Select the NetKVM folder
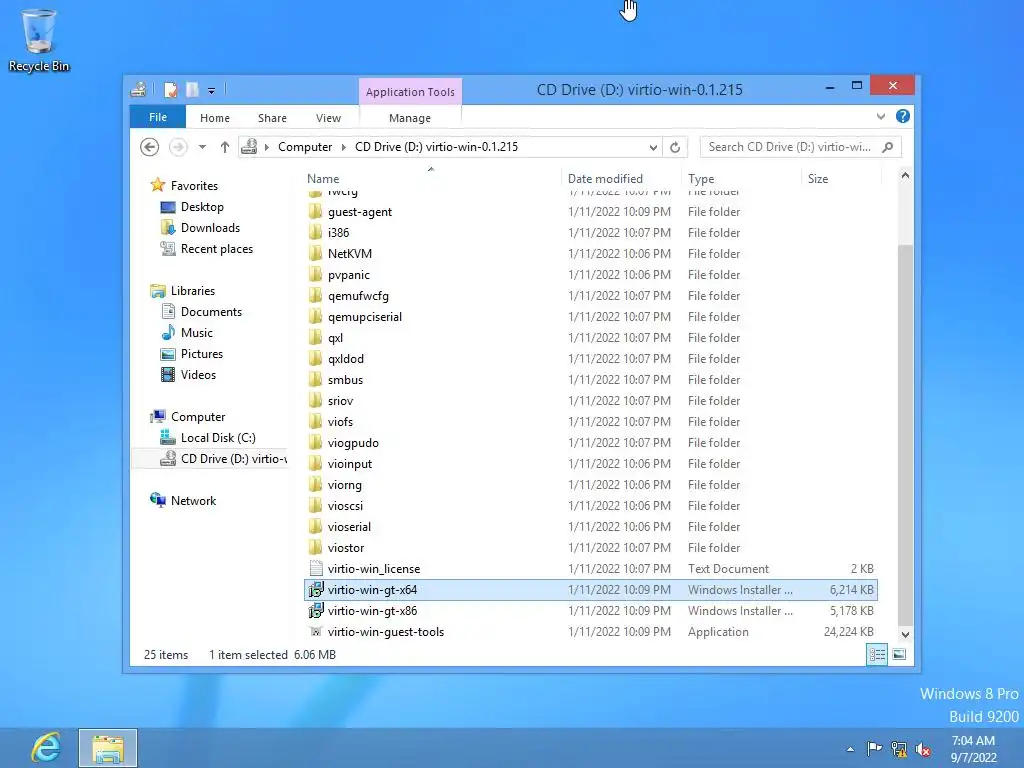This screenshot has height=768, width=1024. [349, 253]
